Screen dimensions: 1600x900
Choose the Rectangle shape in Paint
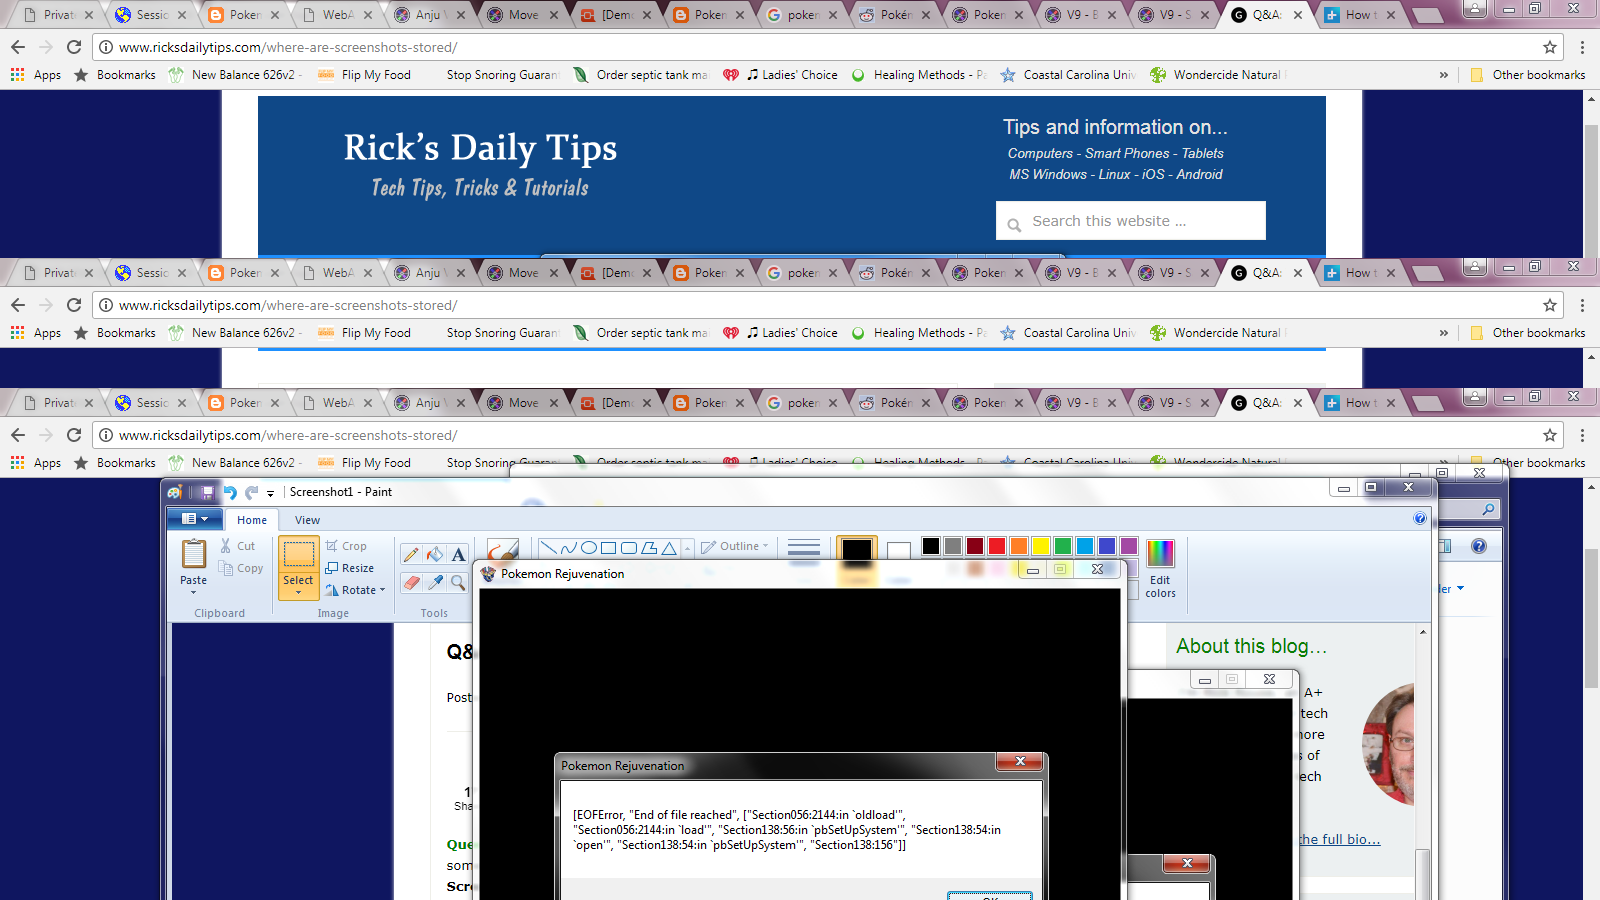point(608,548)
